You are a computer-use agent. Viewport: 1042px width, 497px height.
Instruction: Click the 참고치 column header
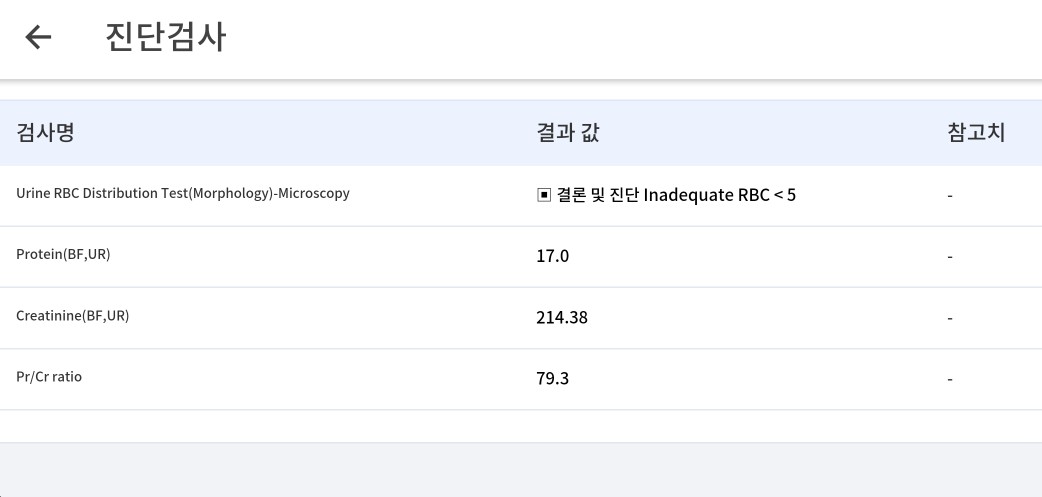[976, 133]
